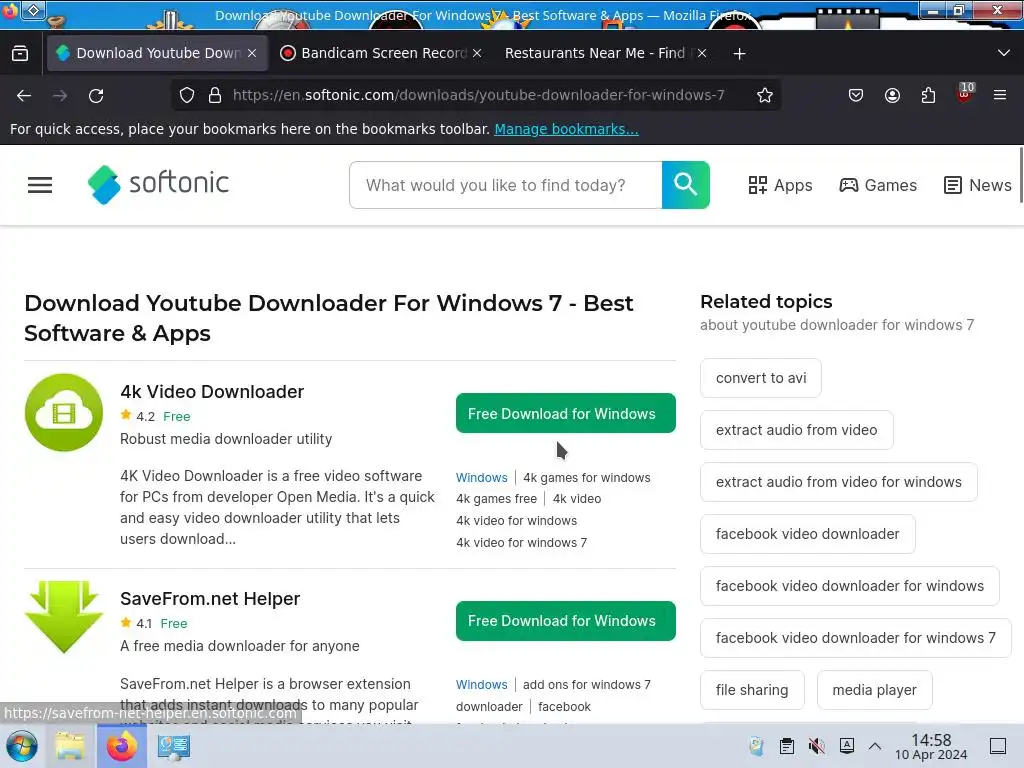Open a new tab with plus button
The height and width of the screenshot is (768, 1024).
(739, 54)
